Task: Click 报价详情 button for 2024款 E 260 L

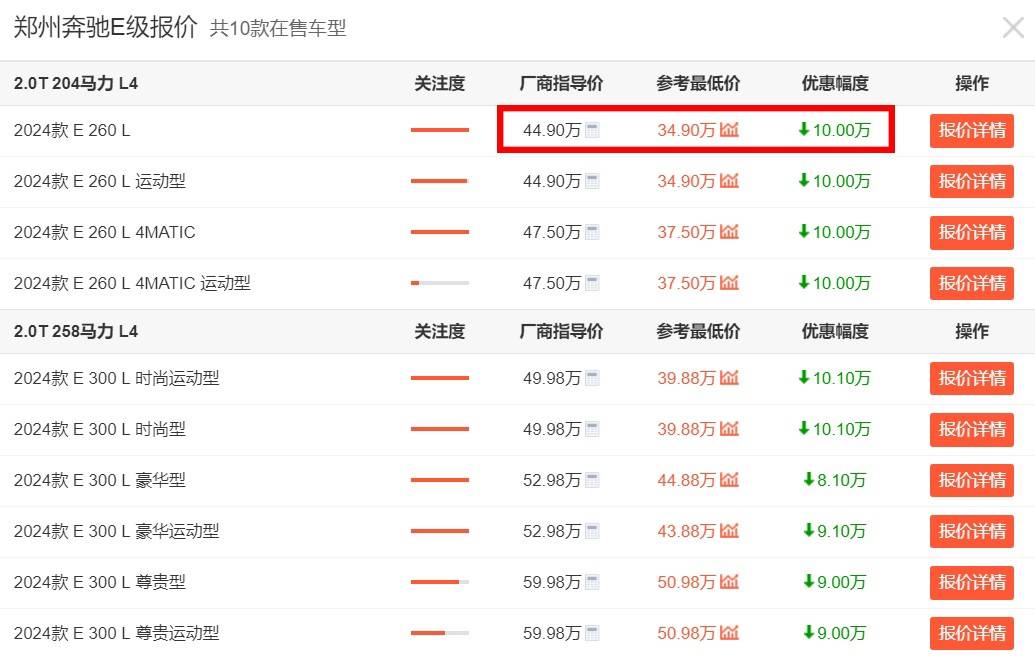Action: point(971,131)
